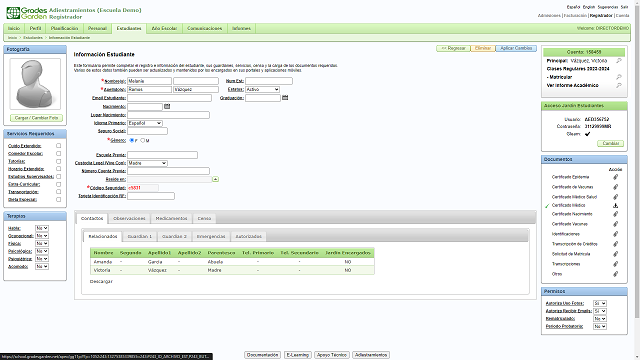Open Autoriza Uso Fotos dropdown
The height and width of the screenshot is (360, 640).
(x=600, y=303)
